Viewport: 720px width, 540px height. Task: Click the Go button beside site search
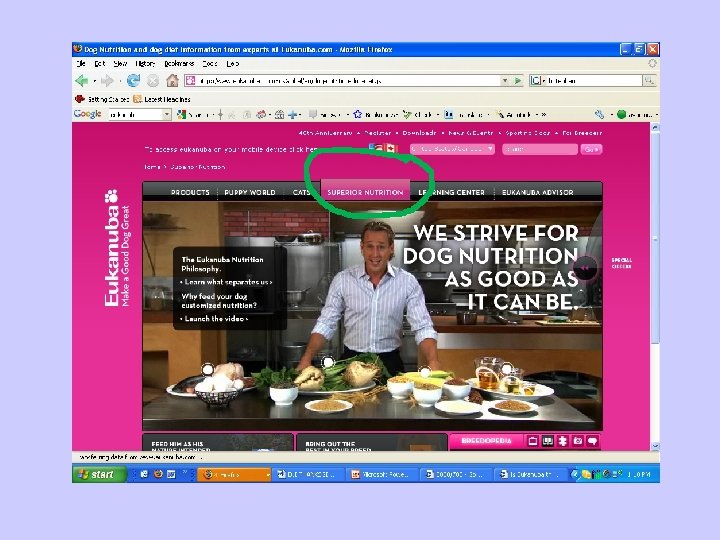click(591, 149)
